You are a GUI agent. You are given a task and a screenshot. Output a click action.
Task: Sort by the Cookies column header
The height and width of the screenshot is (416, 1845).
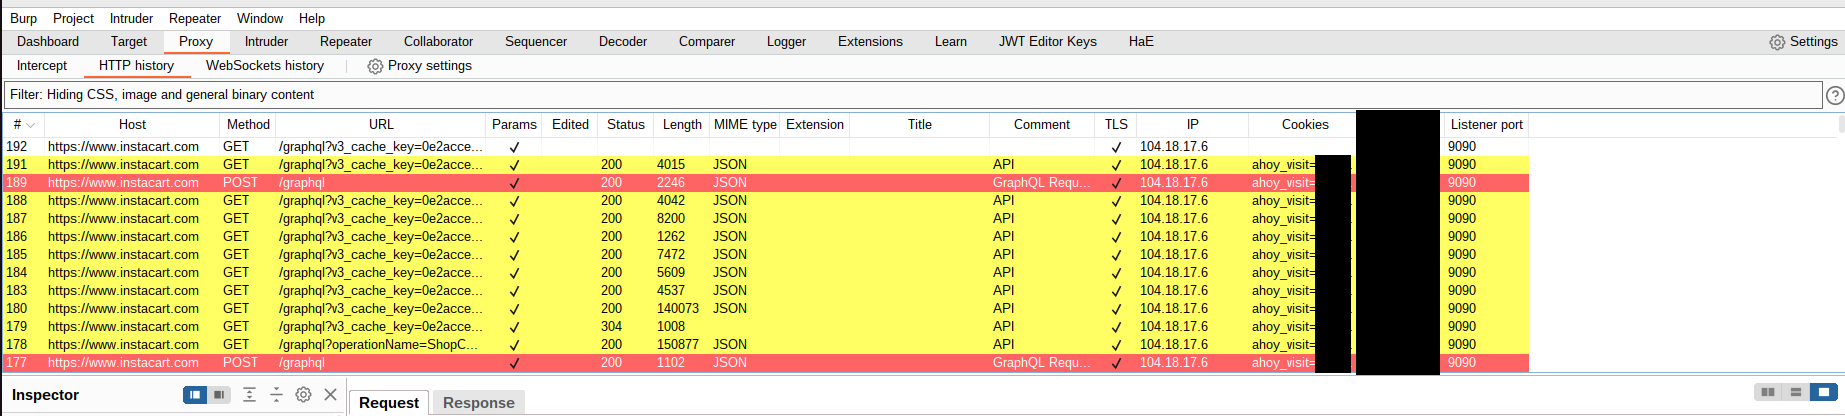pyautogui.click(x=1305, y=125)
